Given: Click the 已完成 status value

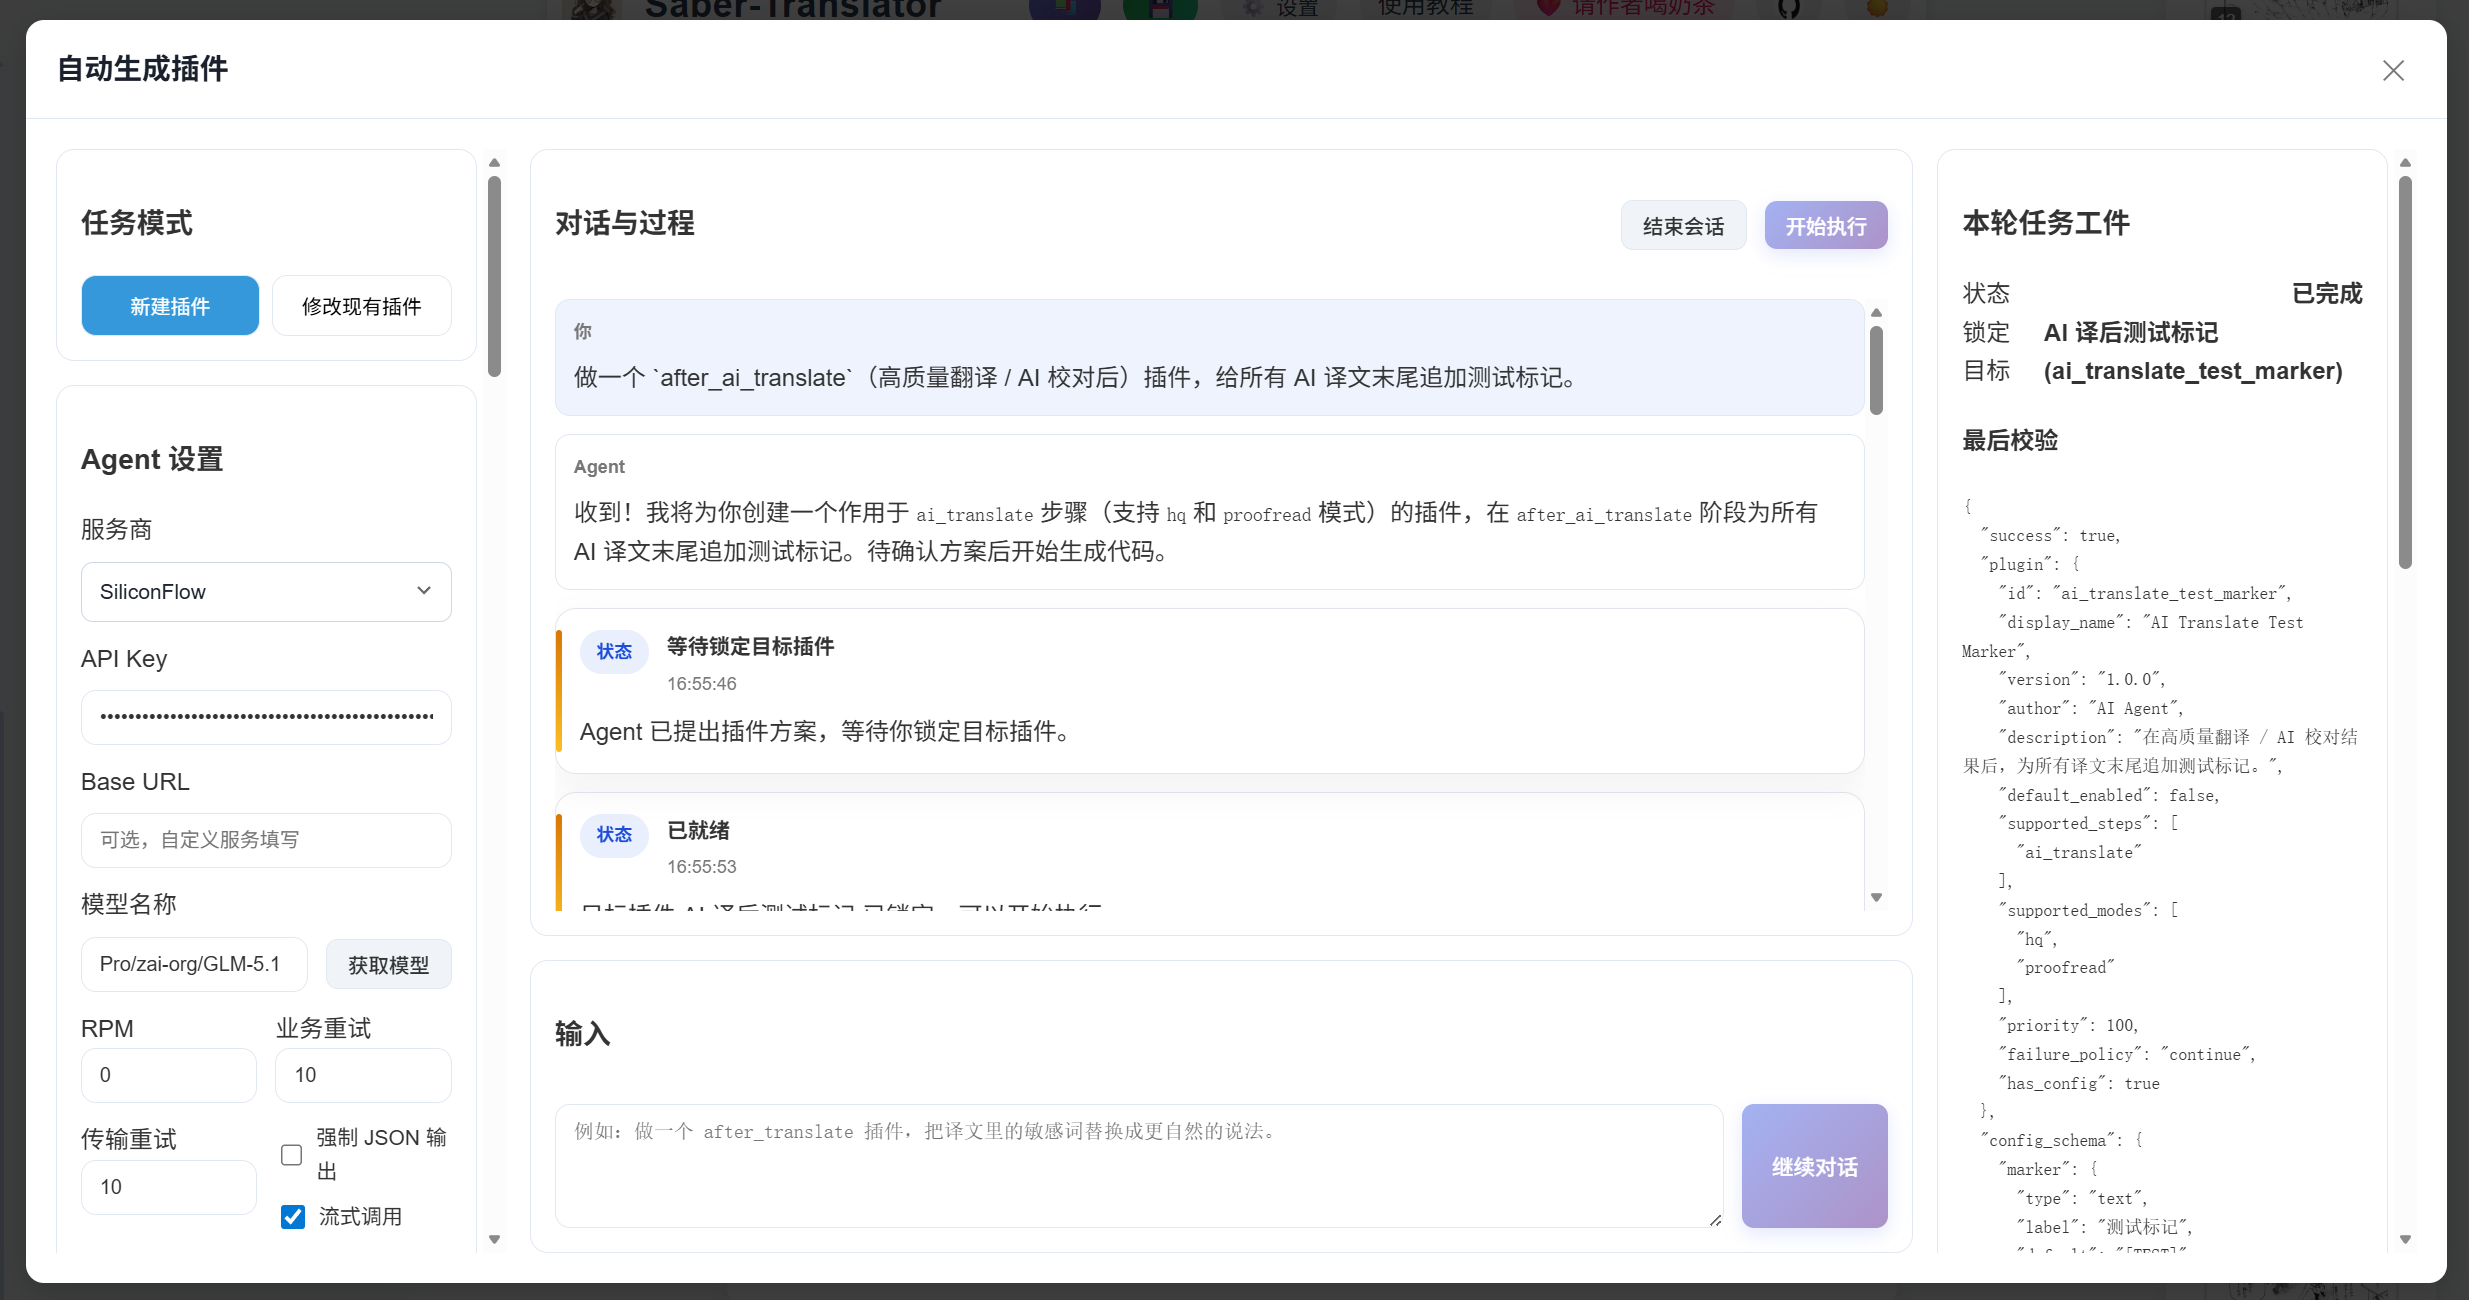Looking at the screenshot, I should 2326,294.
